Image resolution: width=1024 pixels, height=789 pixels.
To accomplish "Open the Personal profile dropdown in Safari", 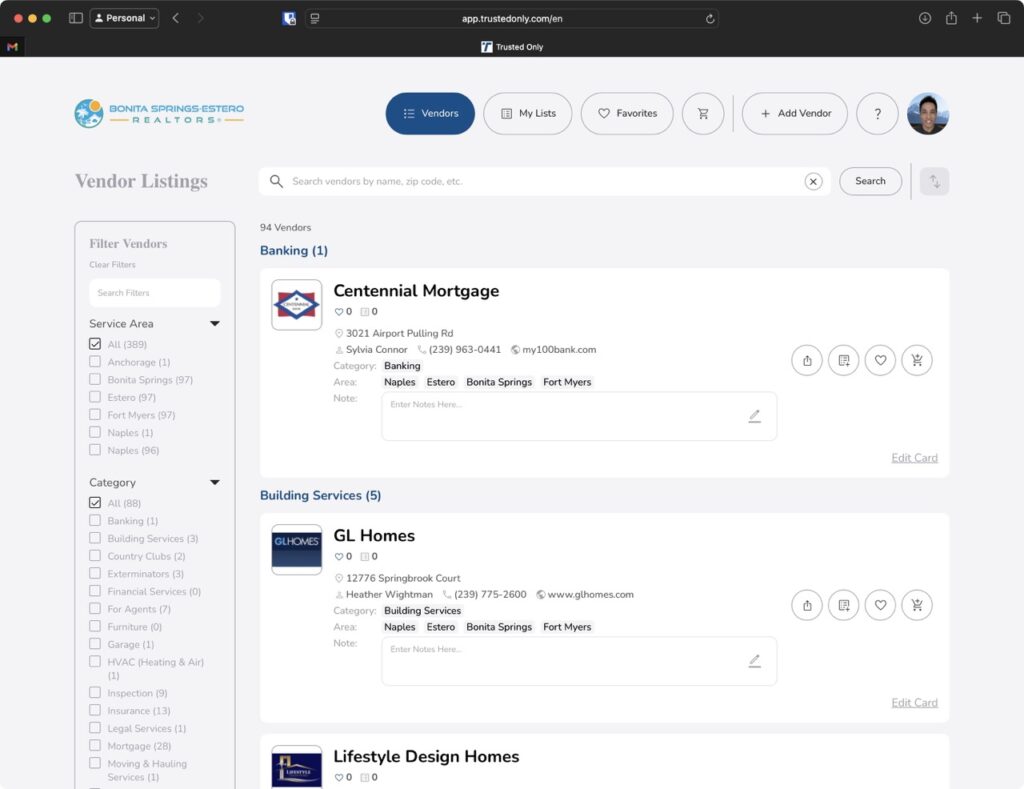I will coord(125,18).
